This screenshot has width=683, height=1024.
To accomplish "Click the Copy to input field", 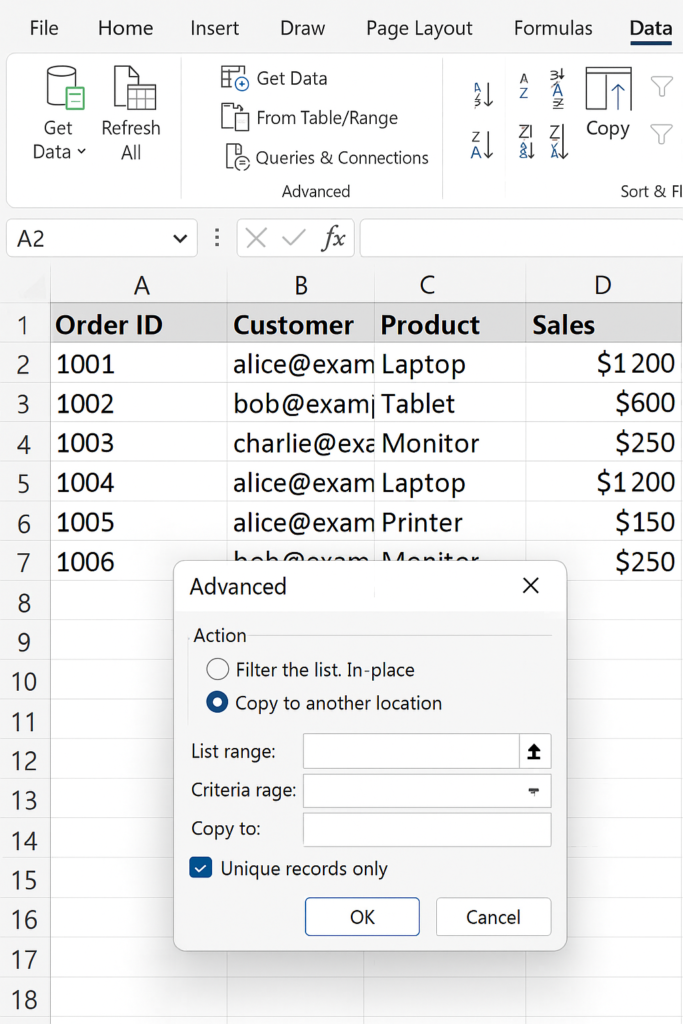I will pyautogui.click(x=426, y=829).
